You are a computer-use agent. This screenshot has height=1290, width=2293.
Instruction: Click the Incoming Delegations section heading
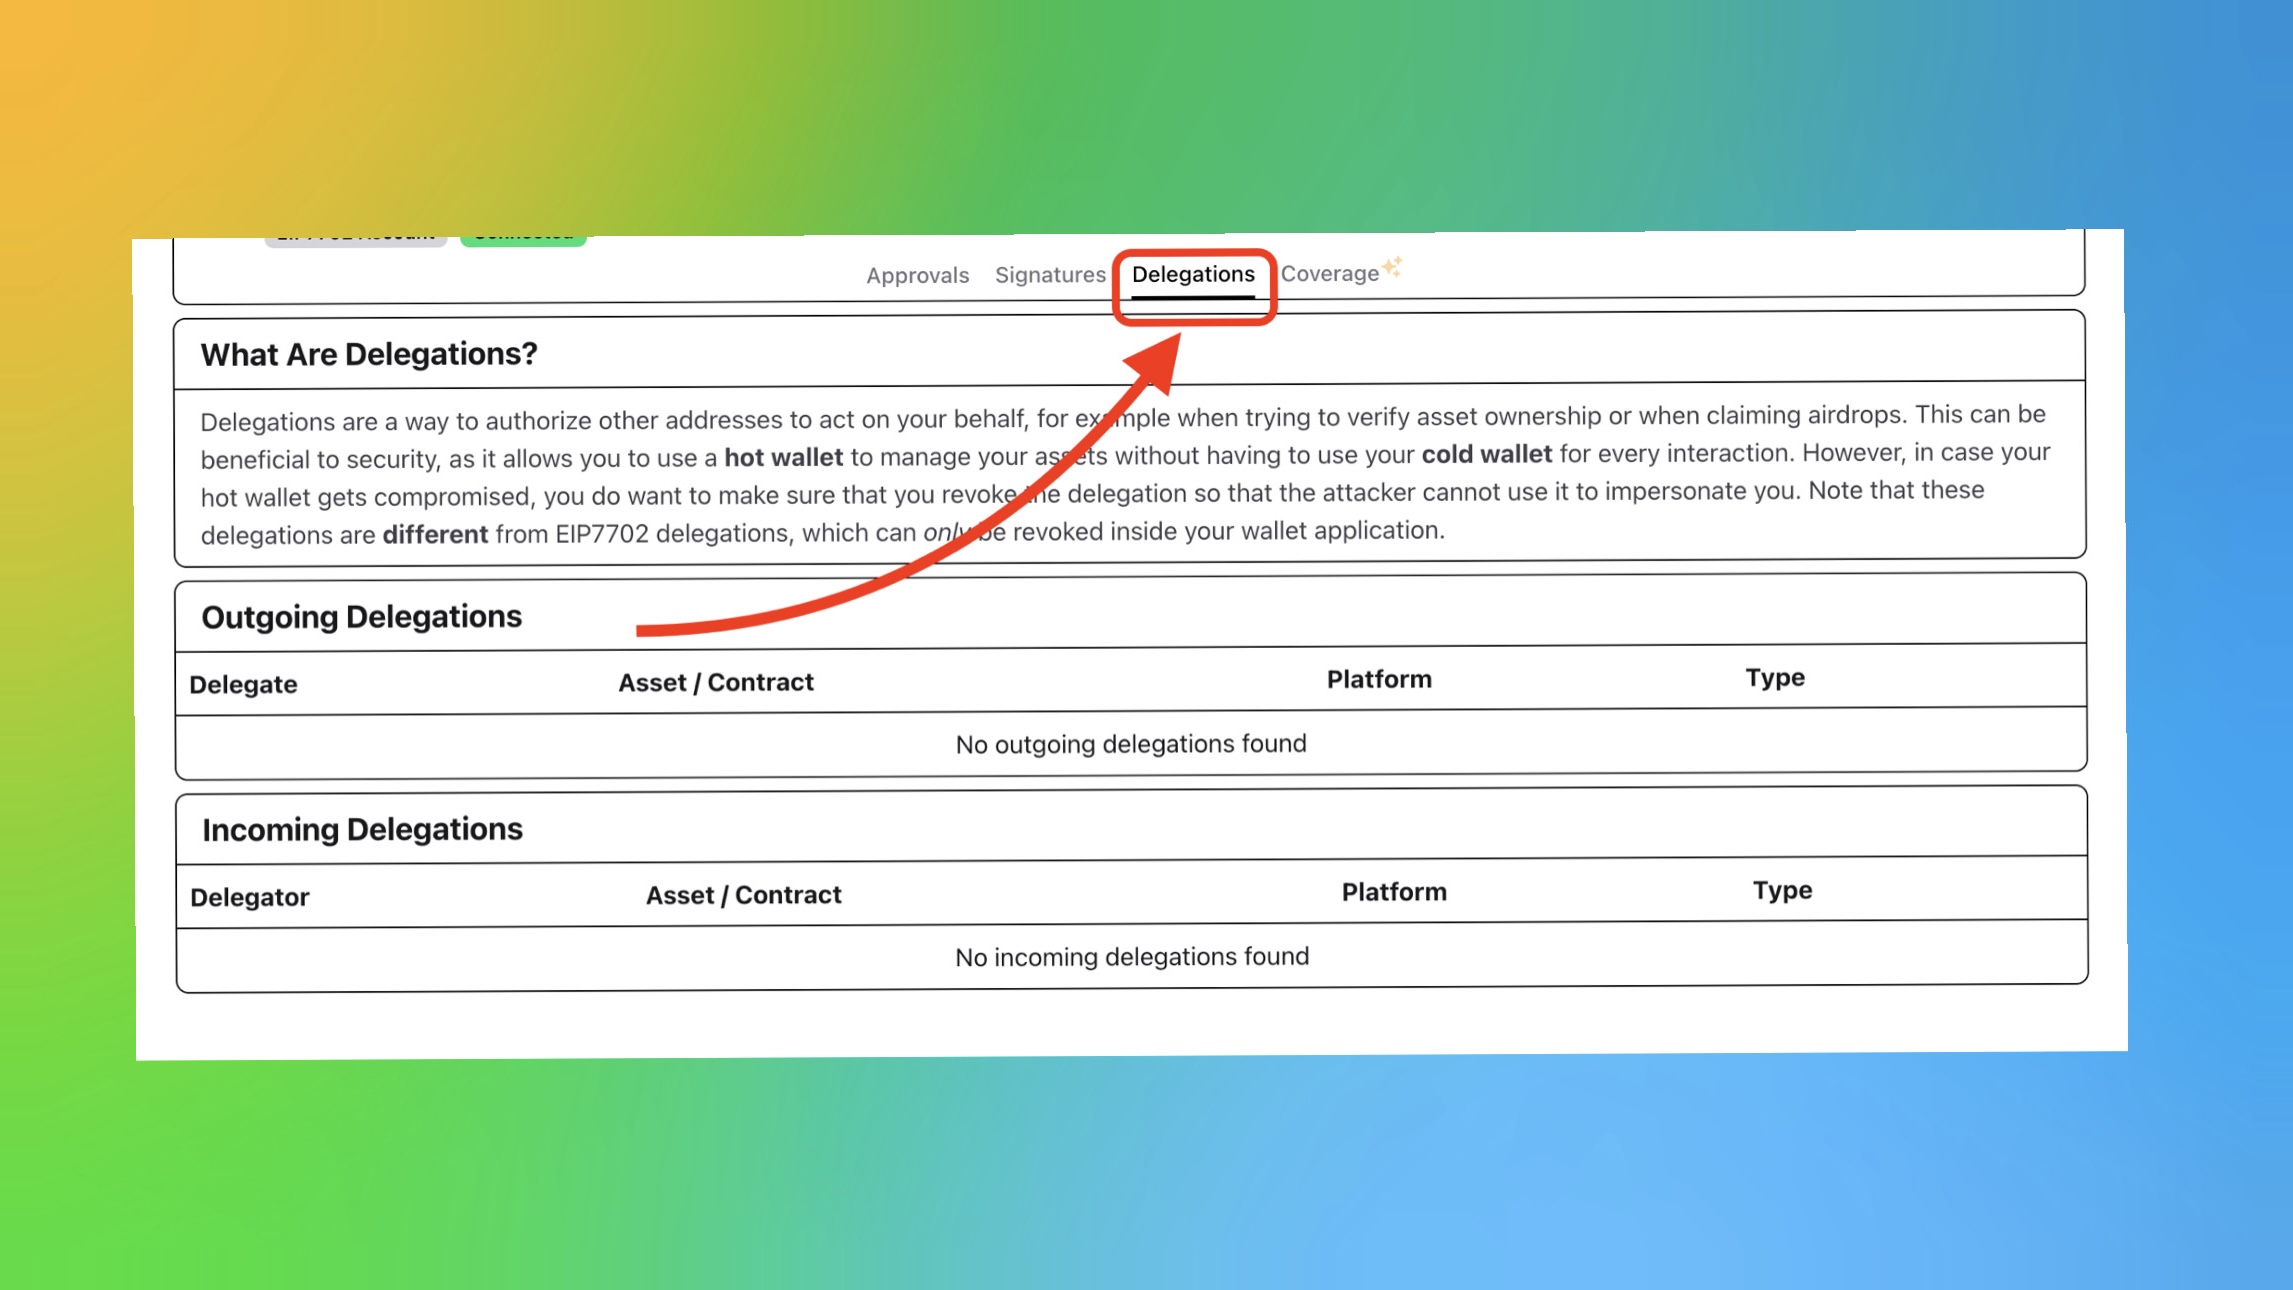click(x=362, y=829)
